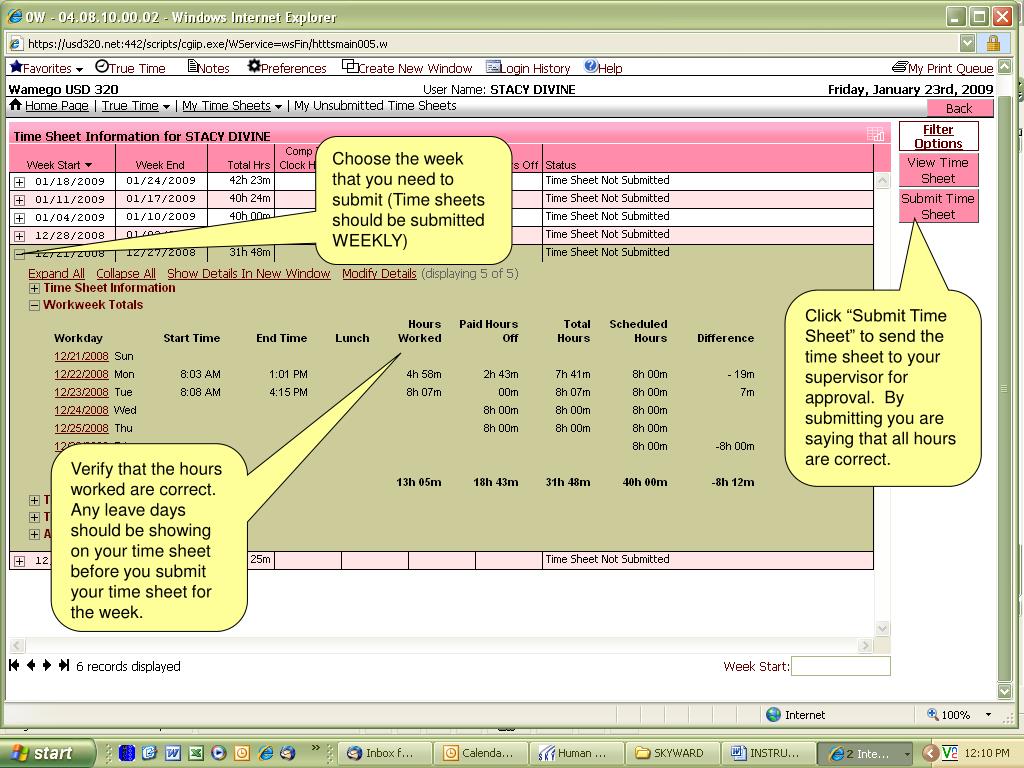The height and width of the screenshot is (768, 1024).
Task: Open Calendar taskbar window
Action: (481, 753)
